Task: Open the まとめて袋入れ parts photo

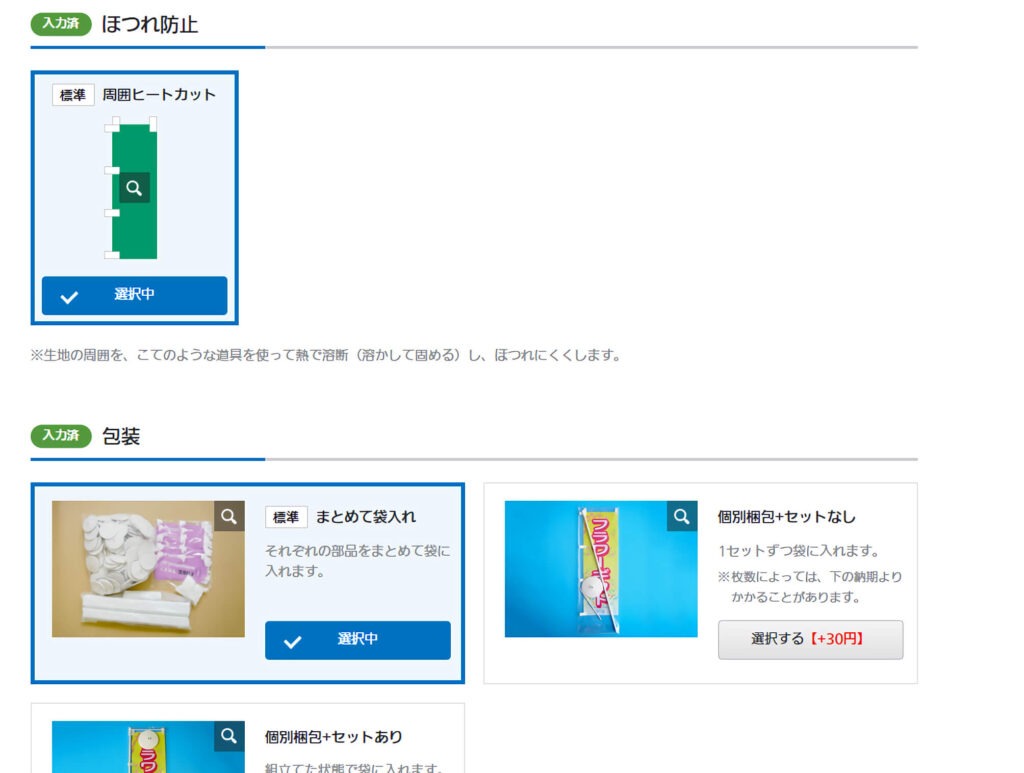Action: click(148, 569)
